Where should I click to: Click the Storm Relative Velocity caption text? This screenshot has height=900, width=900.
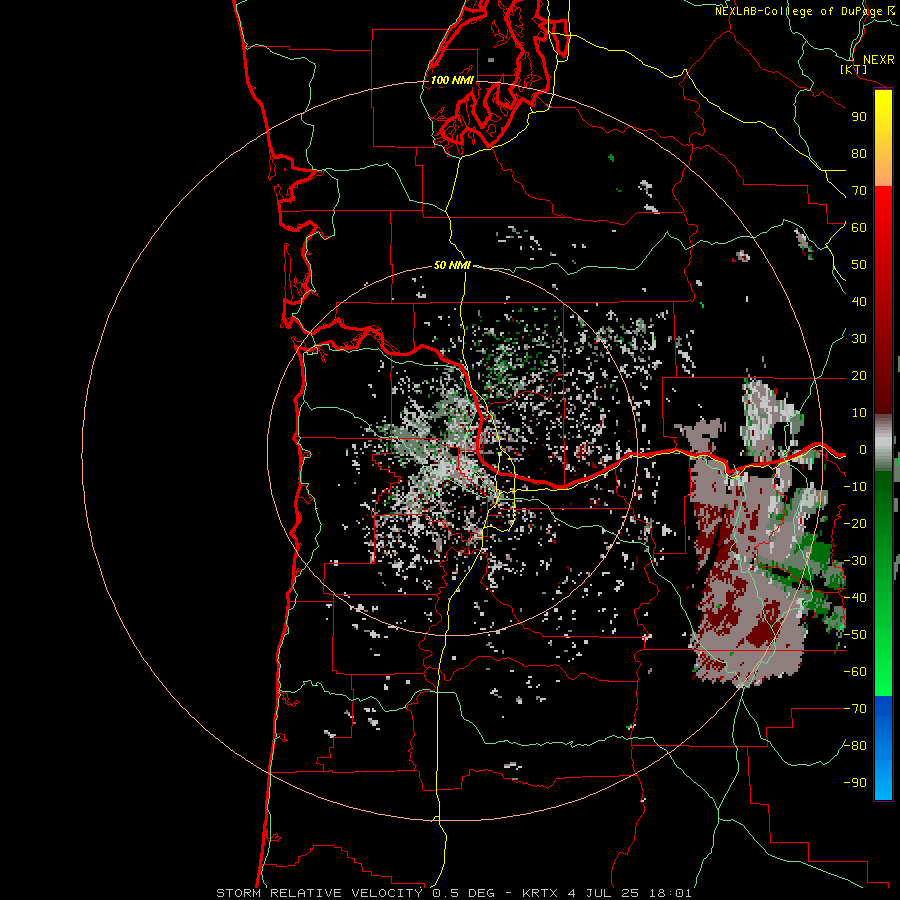point(319,893)
